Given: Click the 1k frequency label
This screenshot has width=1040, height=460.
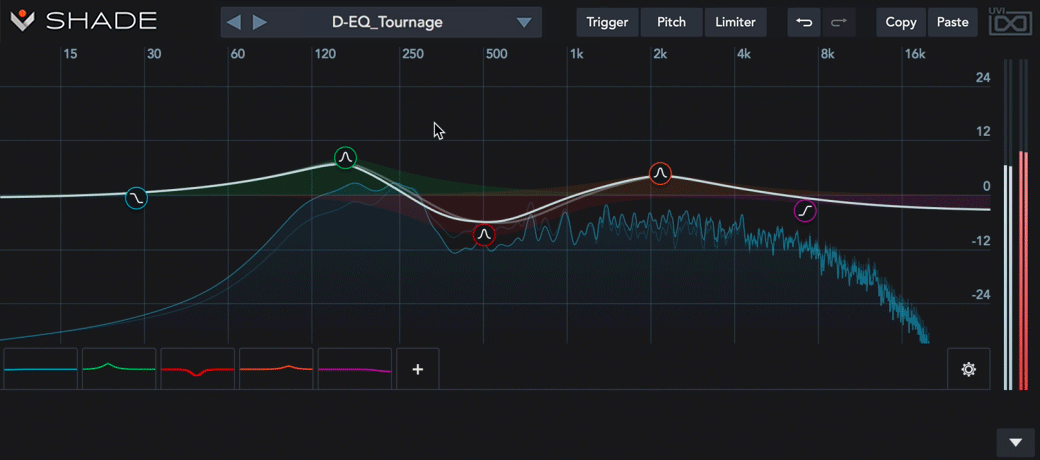Looking at the screenshot, I should click(x=576, y=54).
